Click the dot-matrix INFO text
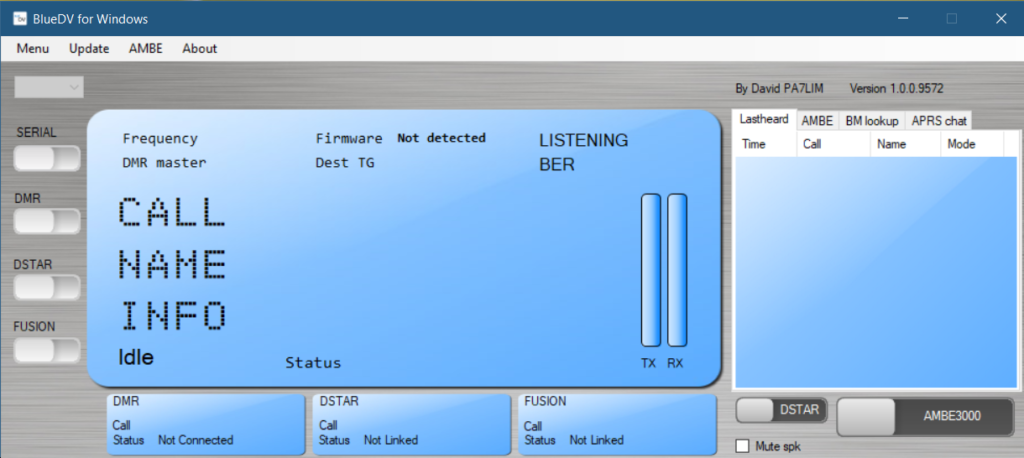This screenshot has width=1024, height=458. coord(172,316)
